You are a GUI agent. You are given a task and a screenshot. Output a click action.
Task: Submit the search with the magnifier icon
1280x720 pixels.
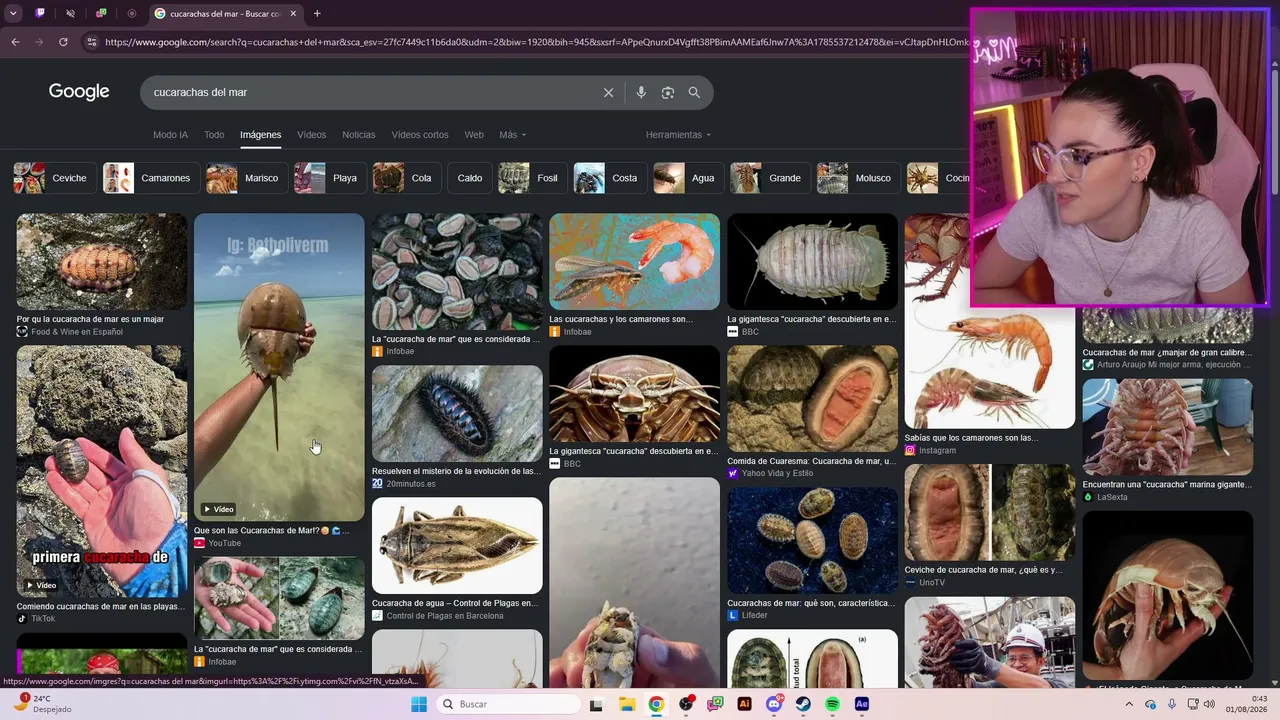coord(694,93)
